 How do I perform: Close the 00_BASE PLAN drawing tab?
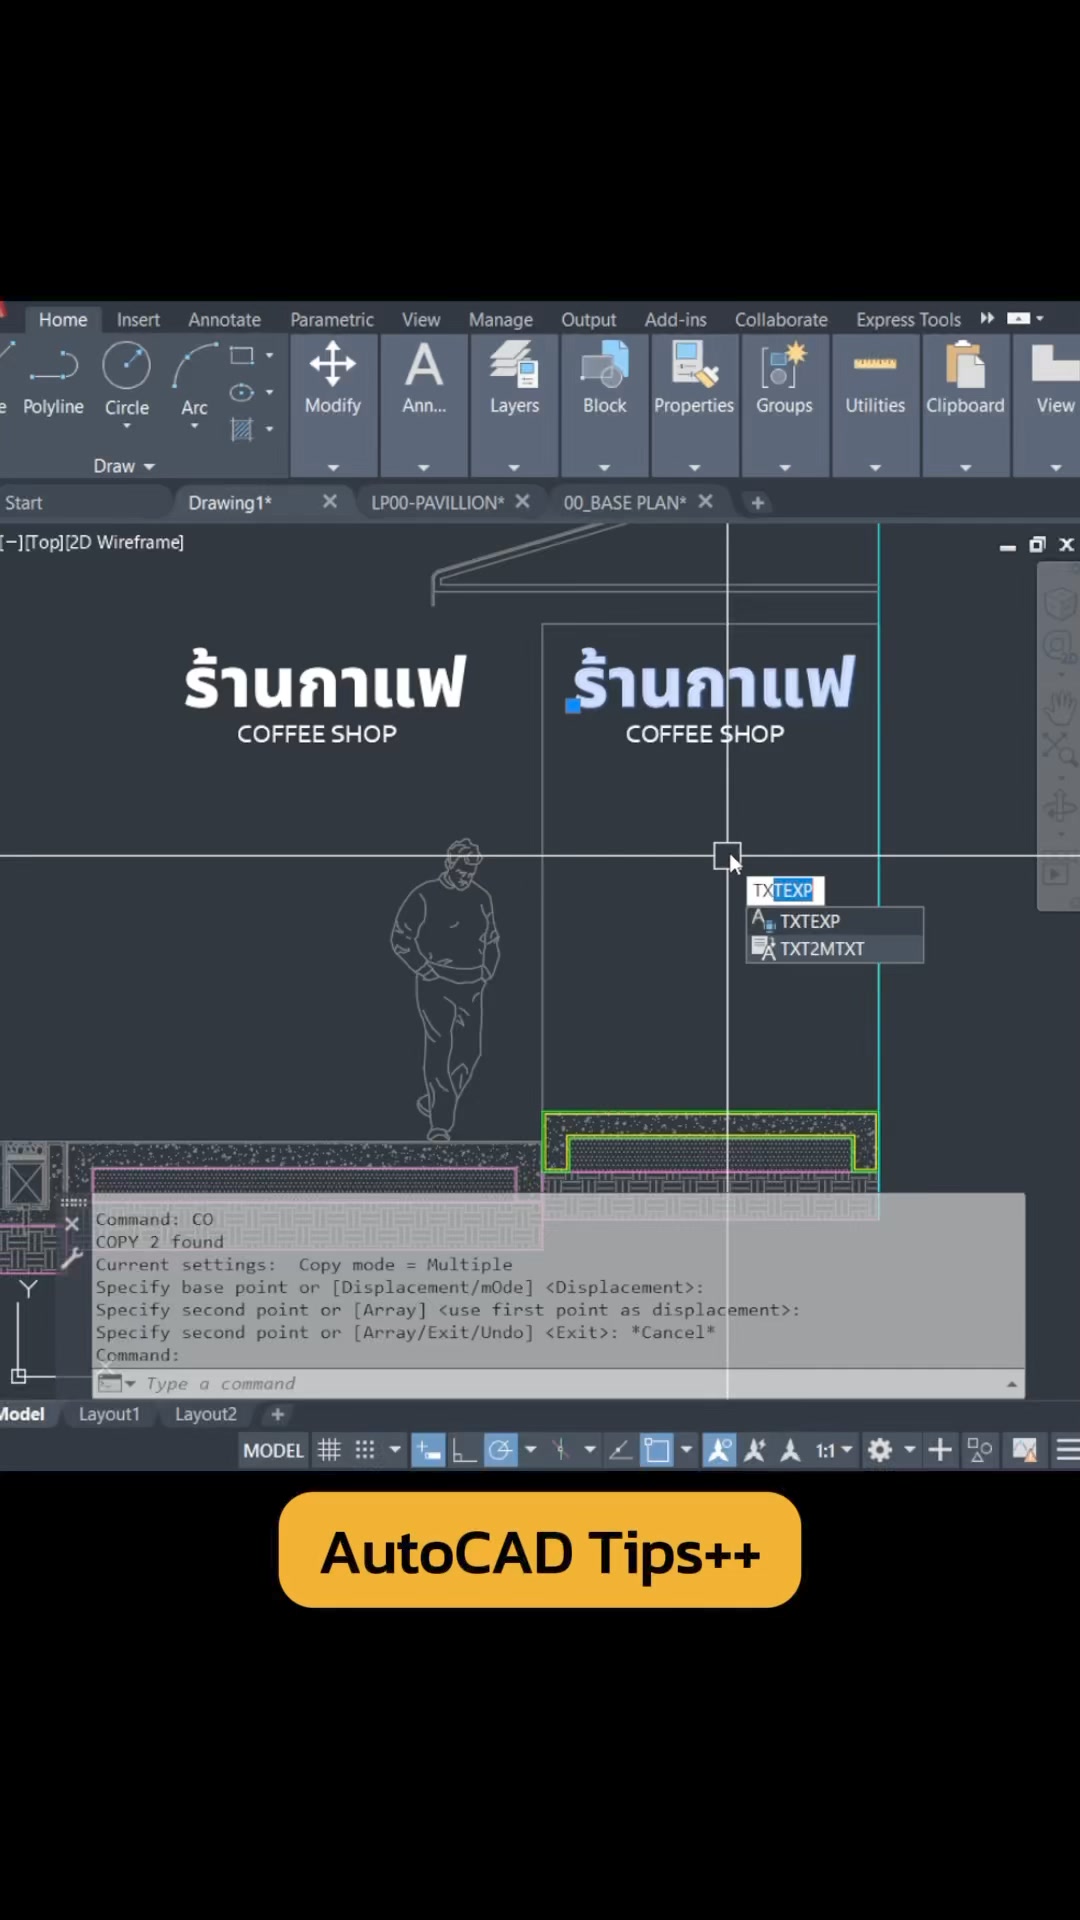tap(705, 501)
